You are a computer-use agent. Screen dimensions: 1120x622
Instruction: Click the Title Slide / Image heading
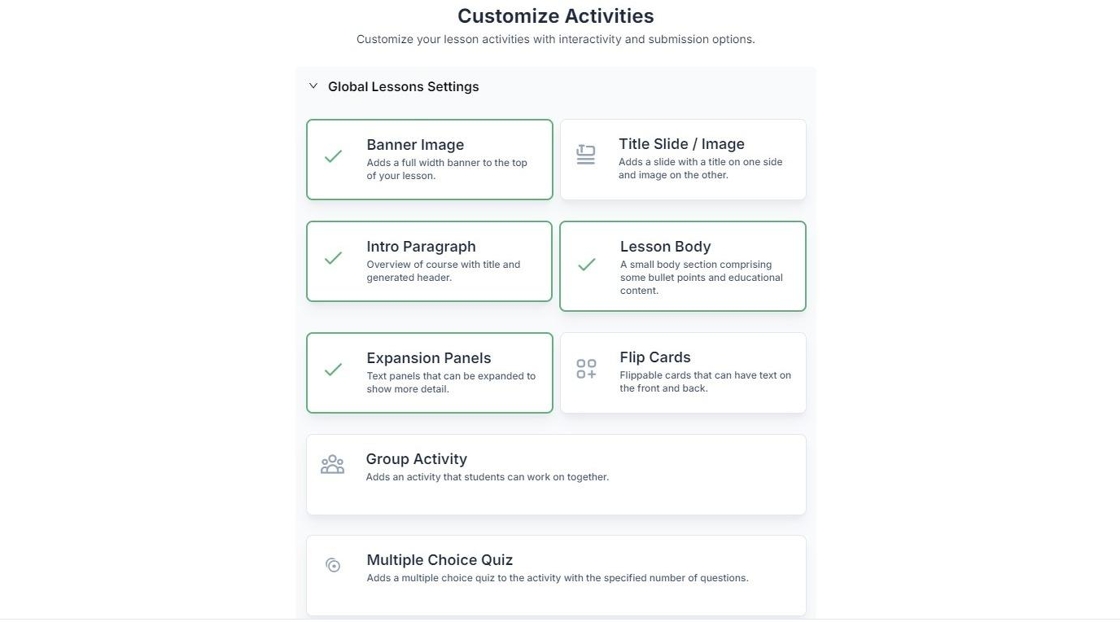tap(681, 144)
